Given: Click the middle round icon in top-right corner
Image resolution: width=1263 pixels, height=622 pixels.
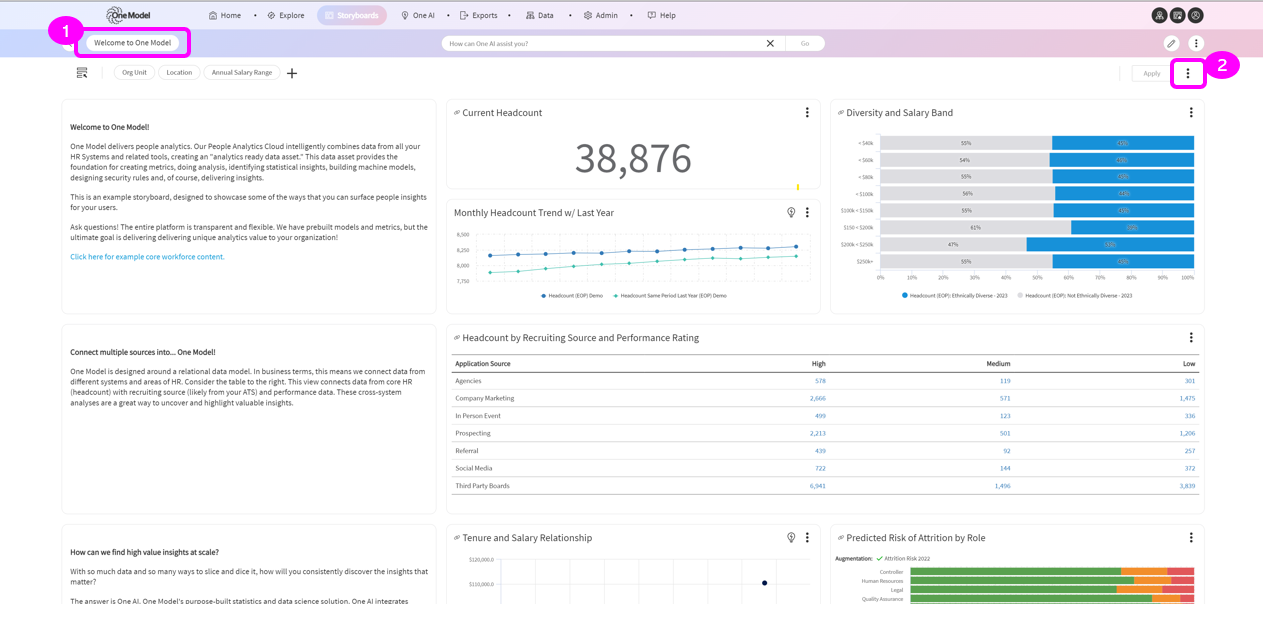Looking at the screenshot, I should [x=1178, y=15].
